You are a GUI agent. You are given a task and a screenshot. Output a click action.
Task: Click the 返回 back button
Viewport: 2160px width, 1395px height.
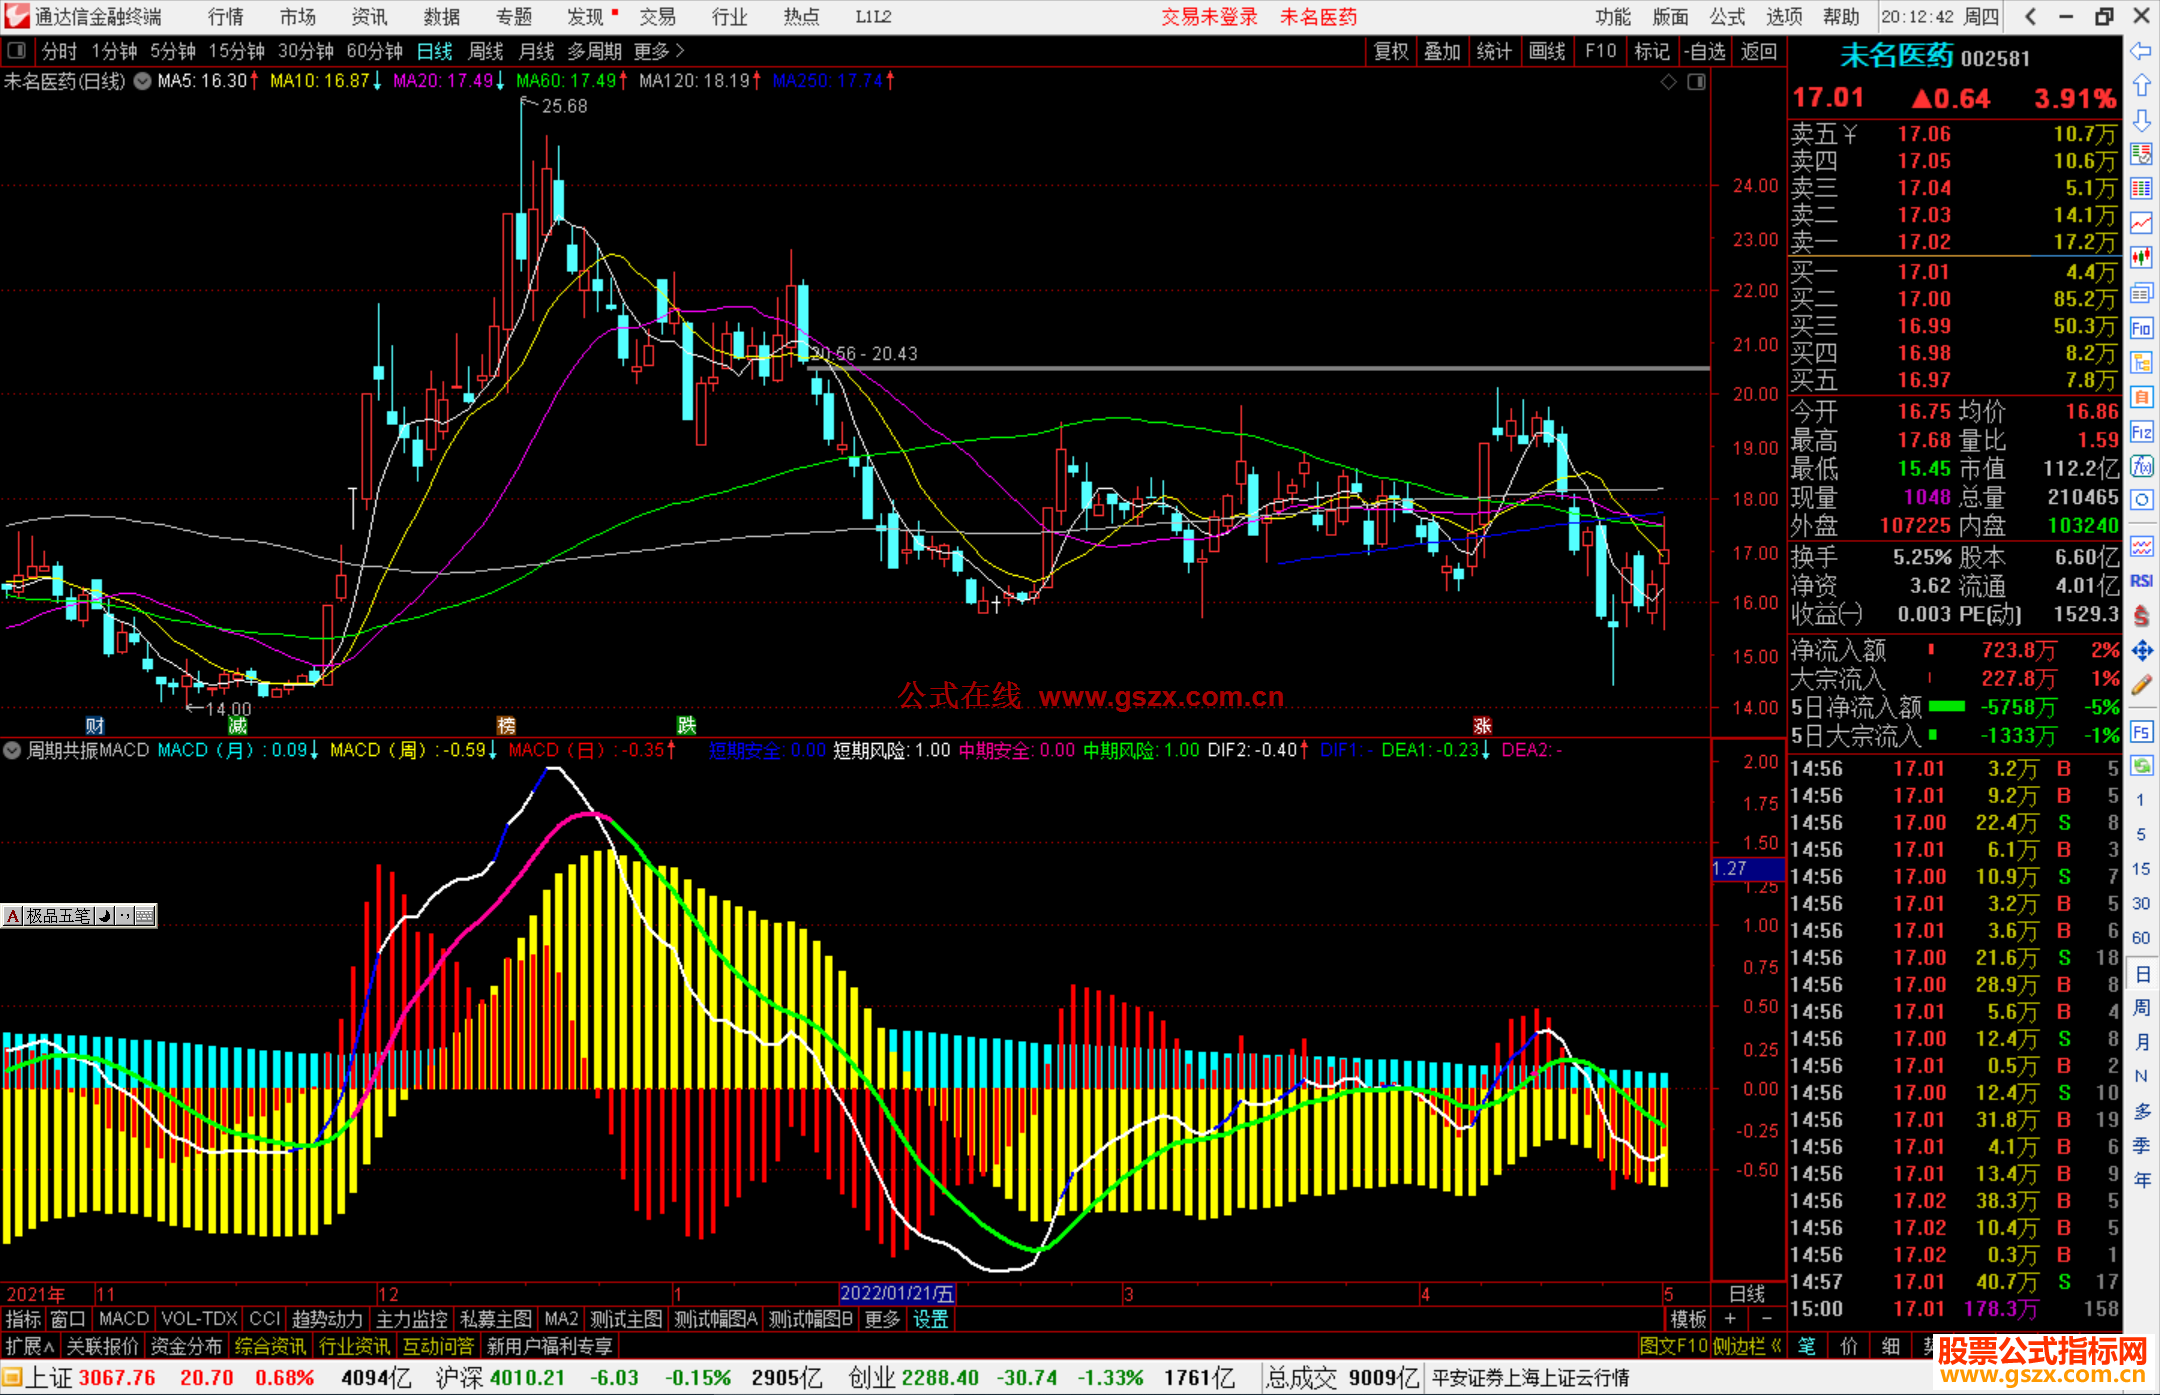[x=1758, y=51]
